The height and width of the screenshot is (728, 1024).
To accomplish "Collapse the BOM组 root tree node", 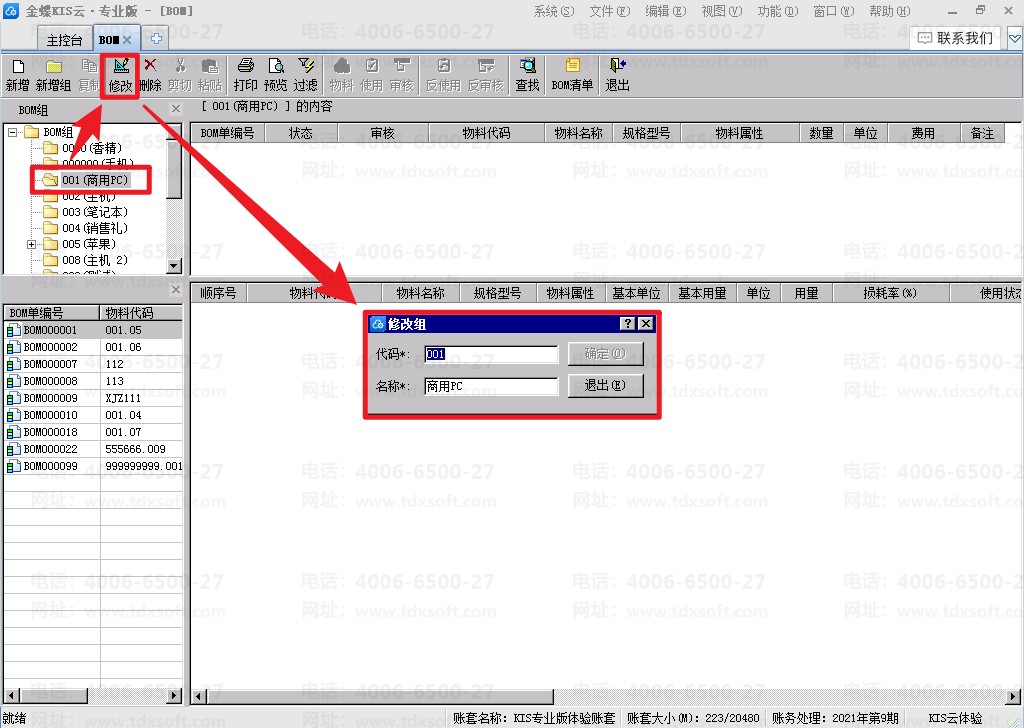I will tap(12, 133).
